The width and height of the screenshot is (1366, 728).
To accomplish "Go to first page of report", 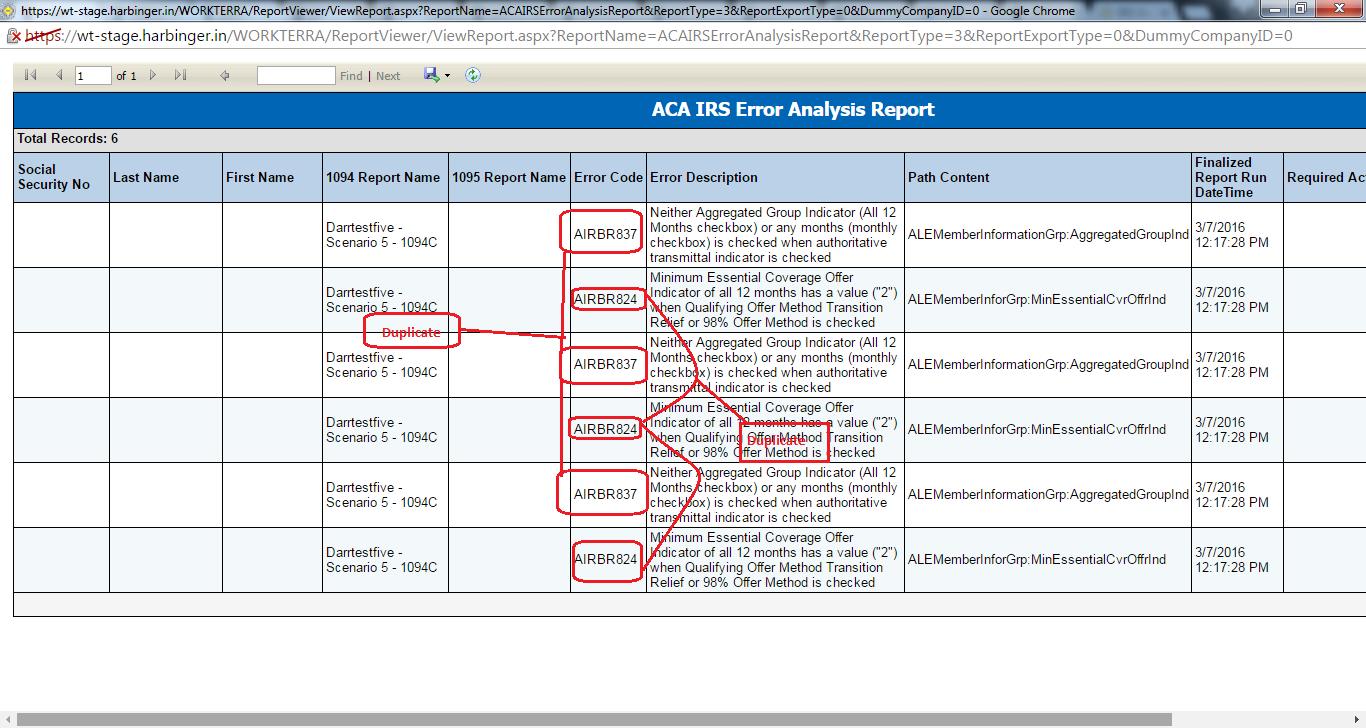I will (30, 75).
